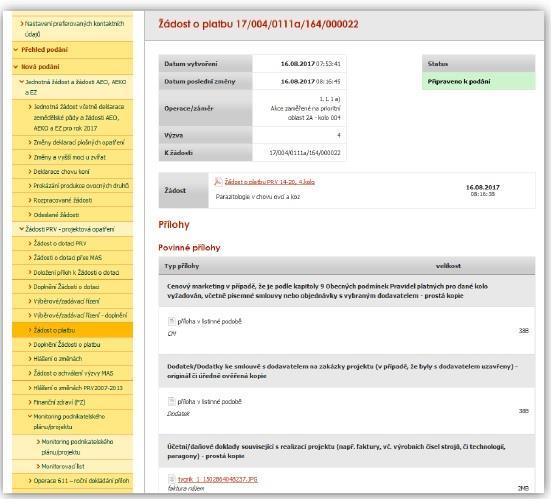Open Žádost o schválení výzvy MAS
551x499 pixels.
72,373
